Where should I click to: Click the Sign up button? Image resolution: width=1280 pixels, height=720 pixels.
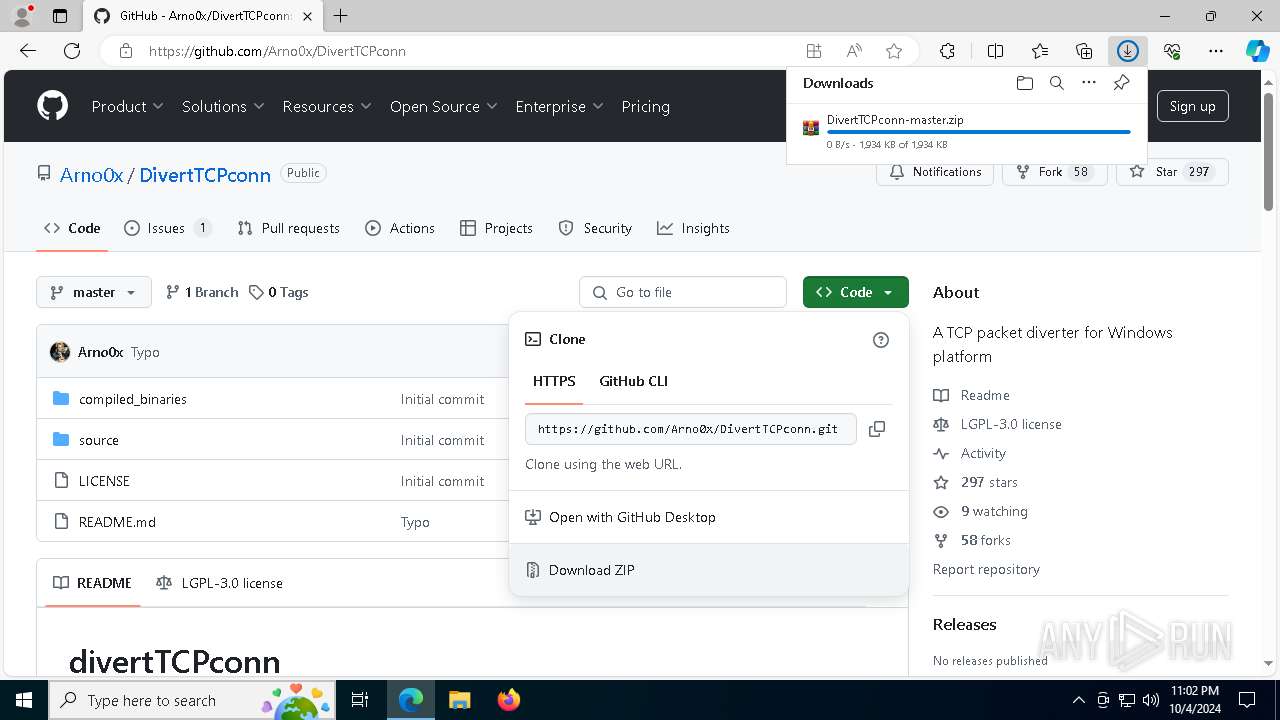click(1192, 106)
